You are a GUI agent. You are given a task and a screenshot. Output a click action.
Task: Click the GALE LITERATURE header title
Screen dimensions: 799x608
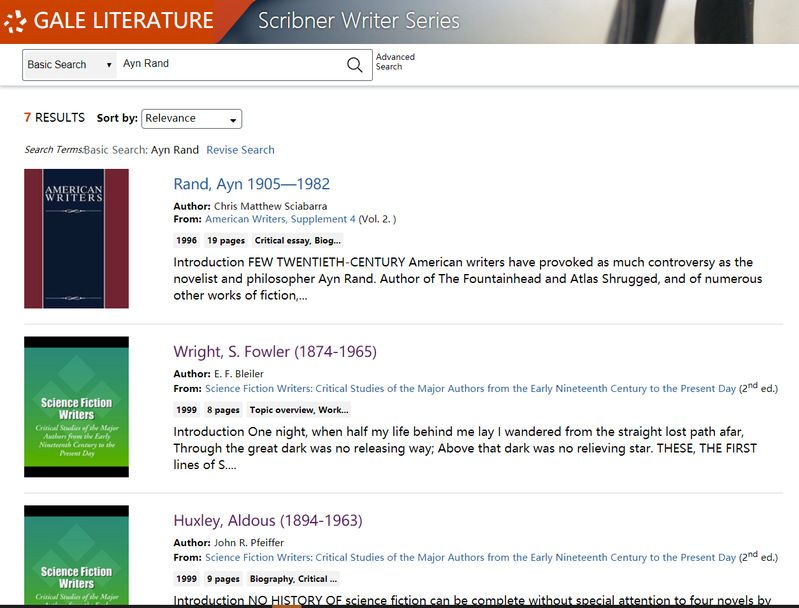pyautogui.click(x=123, y=21)
